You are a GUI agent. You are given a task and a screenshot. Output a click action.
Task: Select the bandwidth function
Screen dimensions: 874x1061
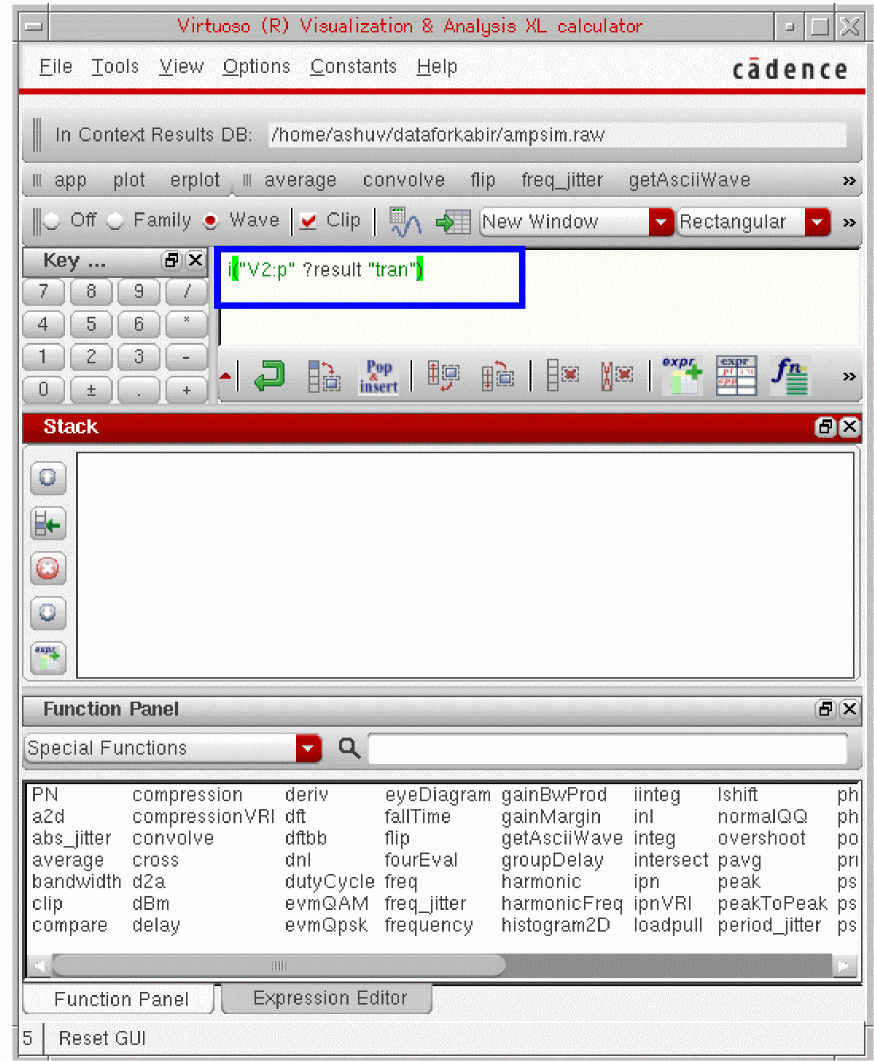[x=76, y=882]
